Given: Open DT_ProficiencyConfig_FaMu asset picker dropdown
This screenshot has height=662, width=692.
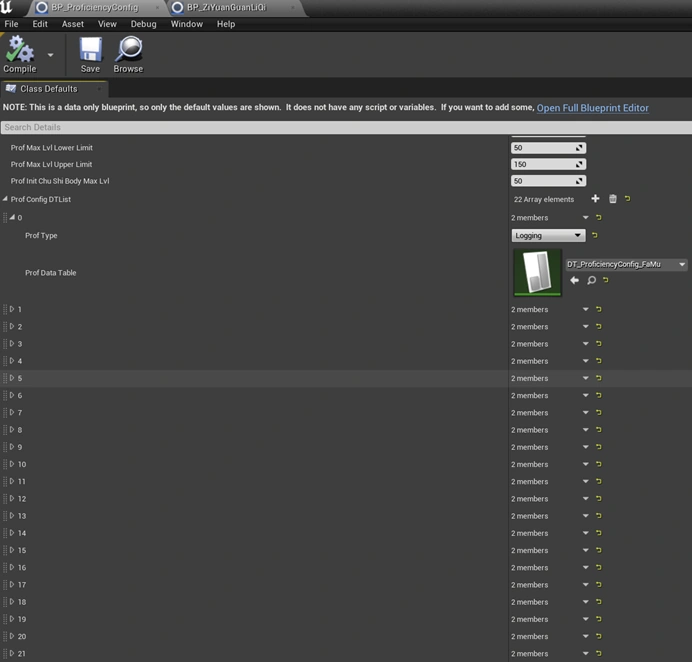Looking at the screenshot, I should point(626,264).
